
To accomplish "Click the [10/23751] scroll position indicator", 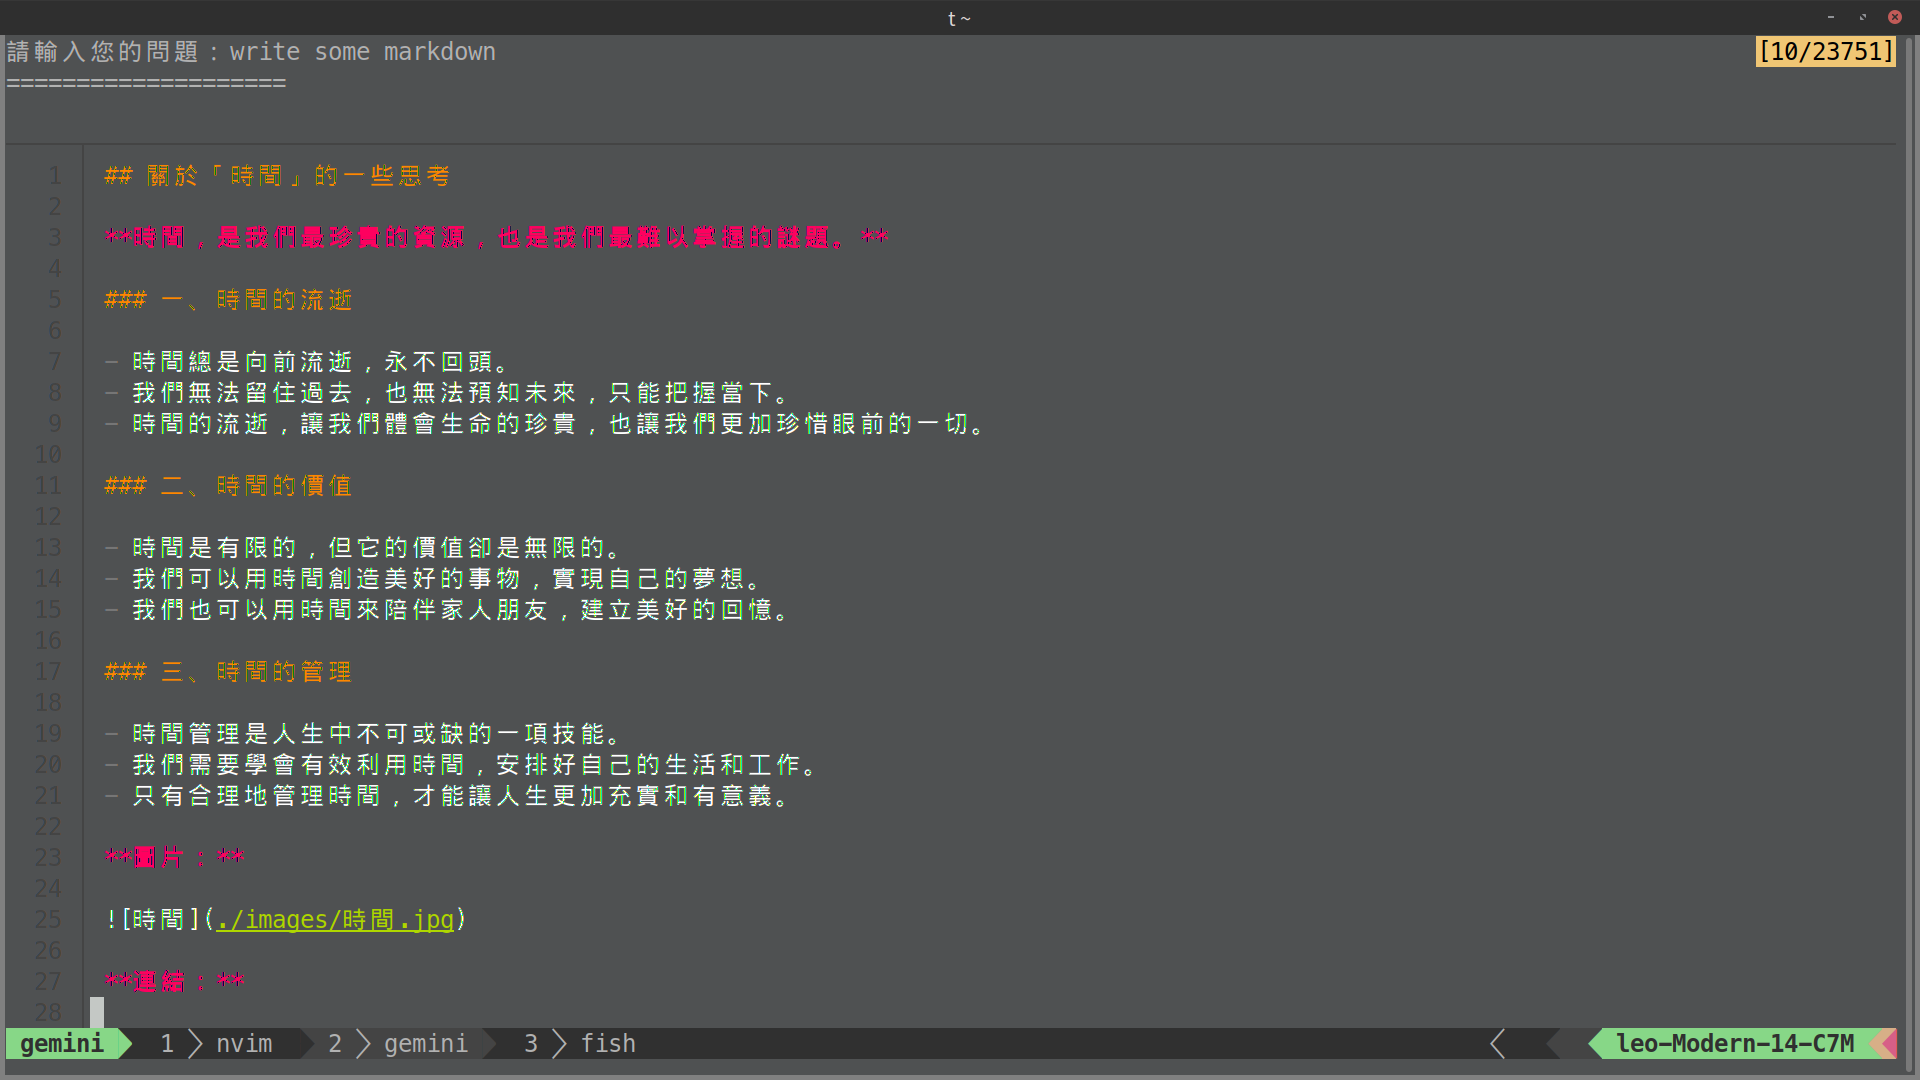I will click(1826, 51).
